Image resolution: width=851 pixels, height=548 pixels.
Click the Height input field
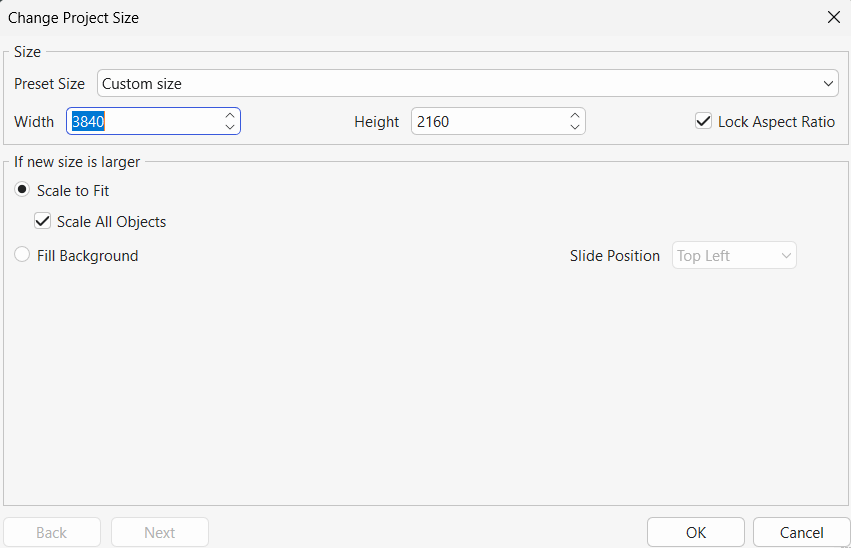pyautogui.click(x=488, y=121)
